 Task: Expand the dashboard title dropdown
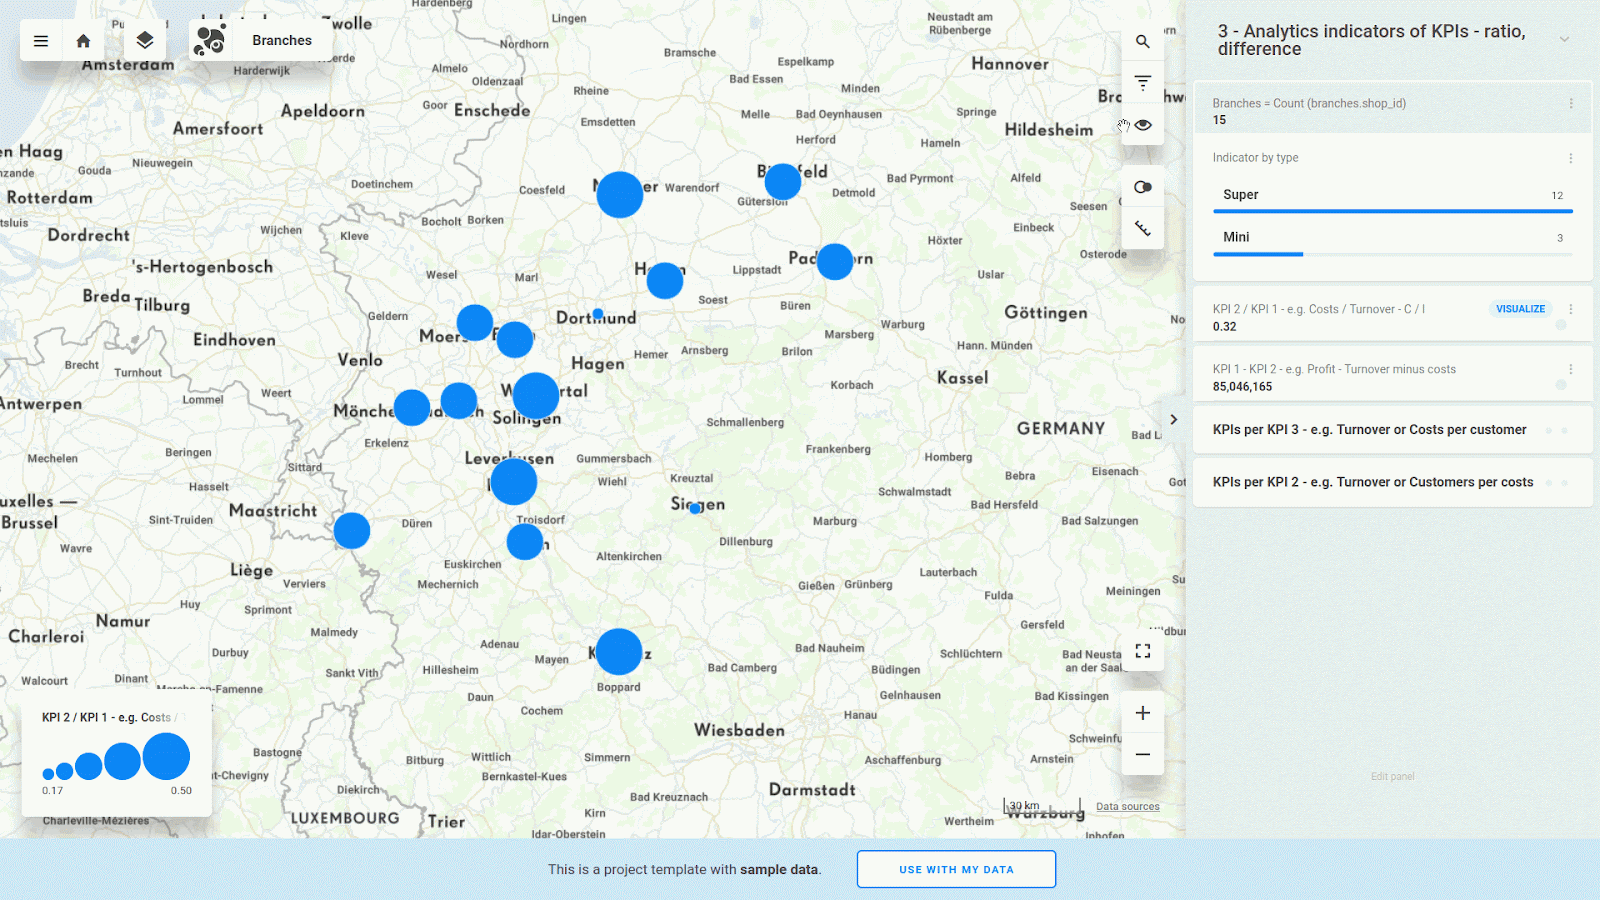(x=1564, y=40)
